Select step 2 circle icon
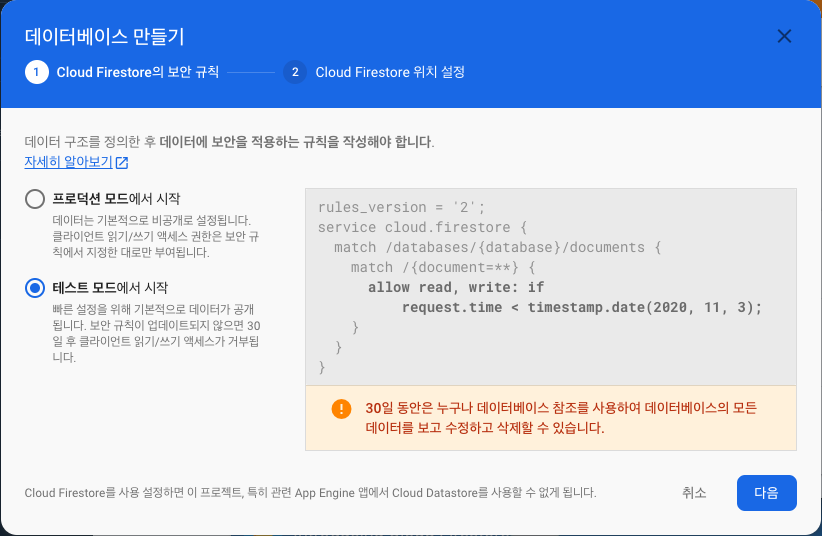 [x=295, y=72]
